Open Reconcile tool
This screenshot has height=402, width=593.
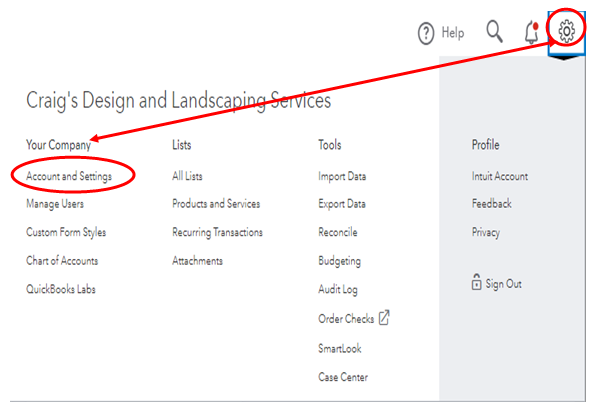click(338, 232)
